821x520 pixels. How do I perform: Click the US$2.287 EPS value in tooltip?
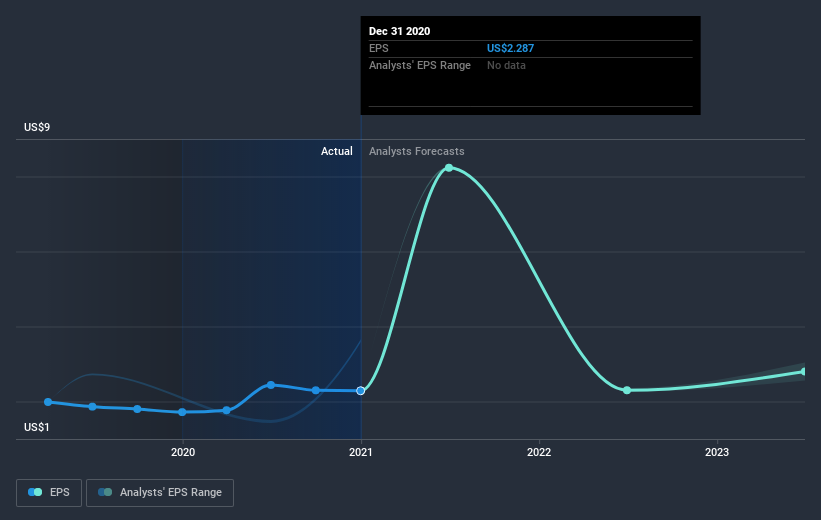(511, 48)
